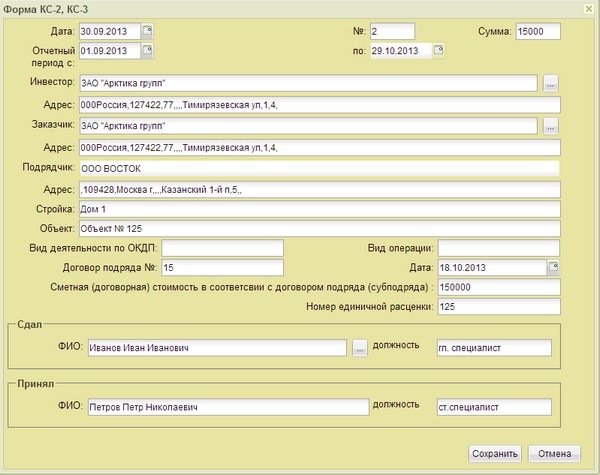This screenshot has width=600, height=475.
Task: Click the Номер единичной расценки label
Action: (x=370, y=307)
